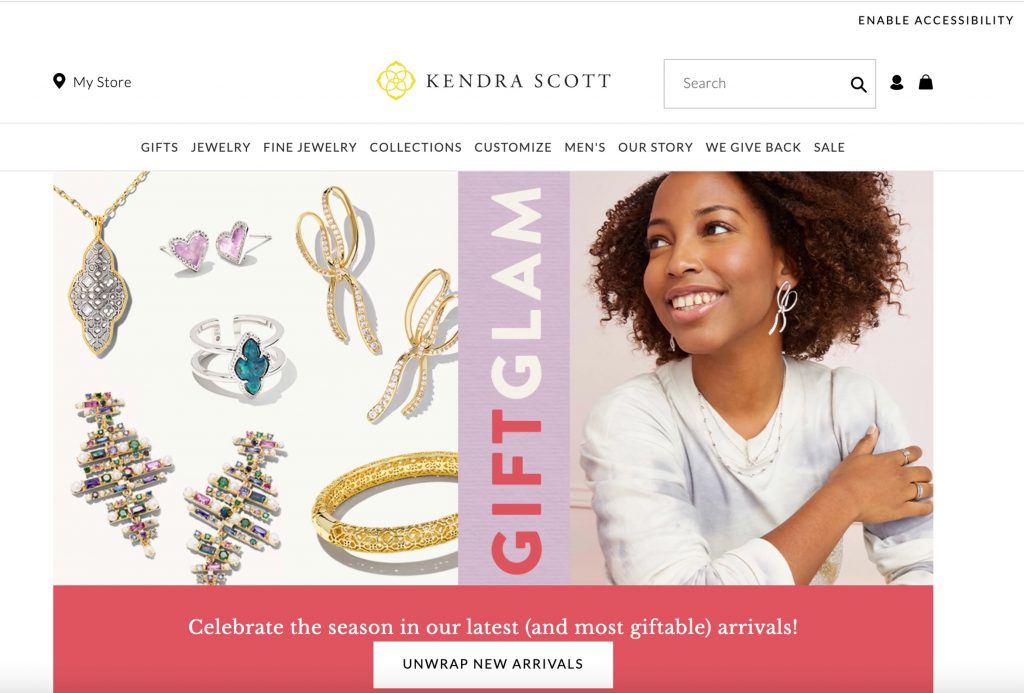The width and height of the screenshot is (1024, 693).
Task: Click Unwrap New Arrivals button
Action: click(x=493, y=664)
